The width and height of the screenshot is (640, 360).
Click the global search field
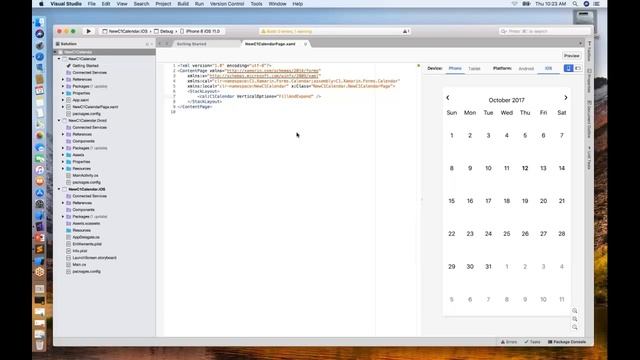point(545,31)
